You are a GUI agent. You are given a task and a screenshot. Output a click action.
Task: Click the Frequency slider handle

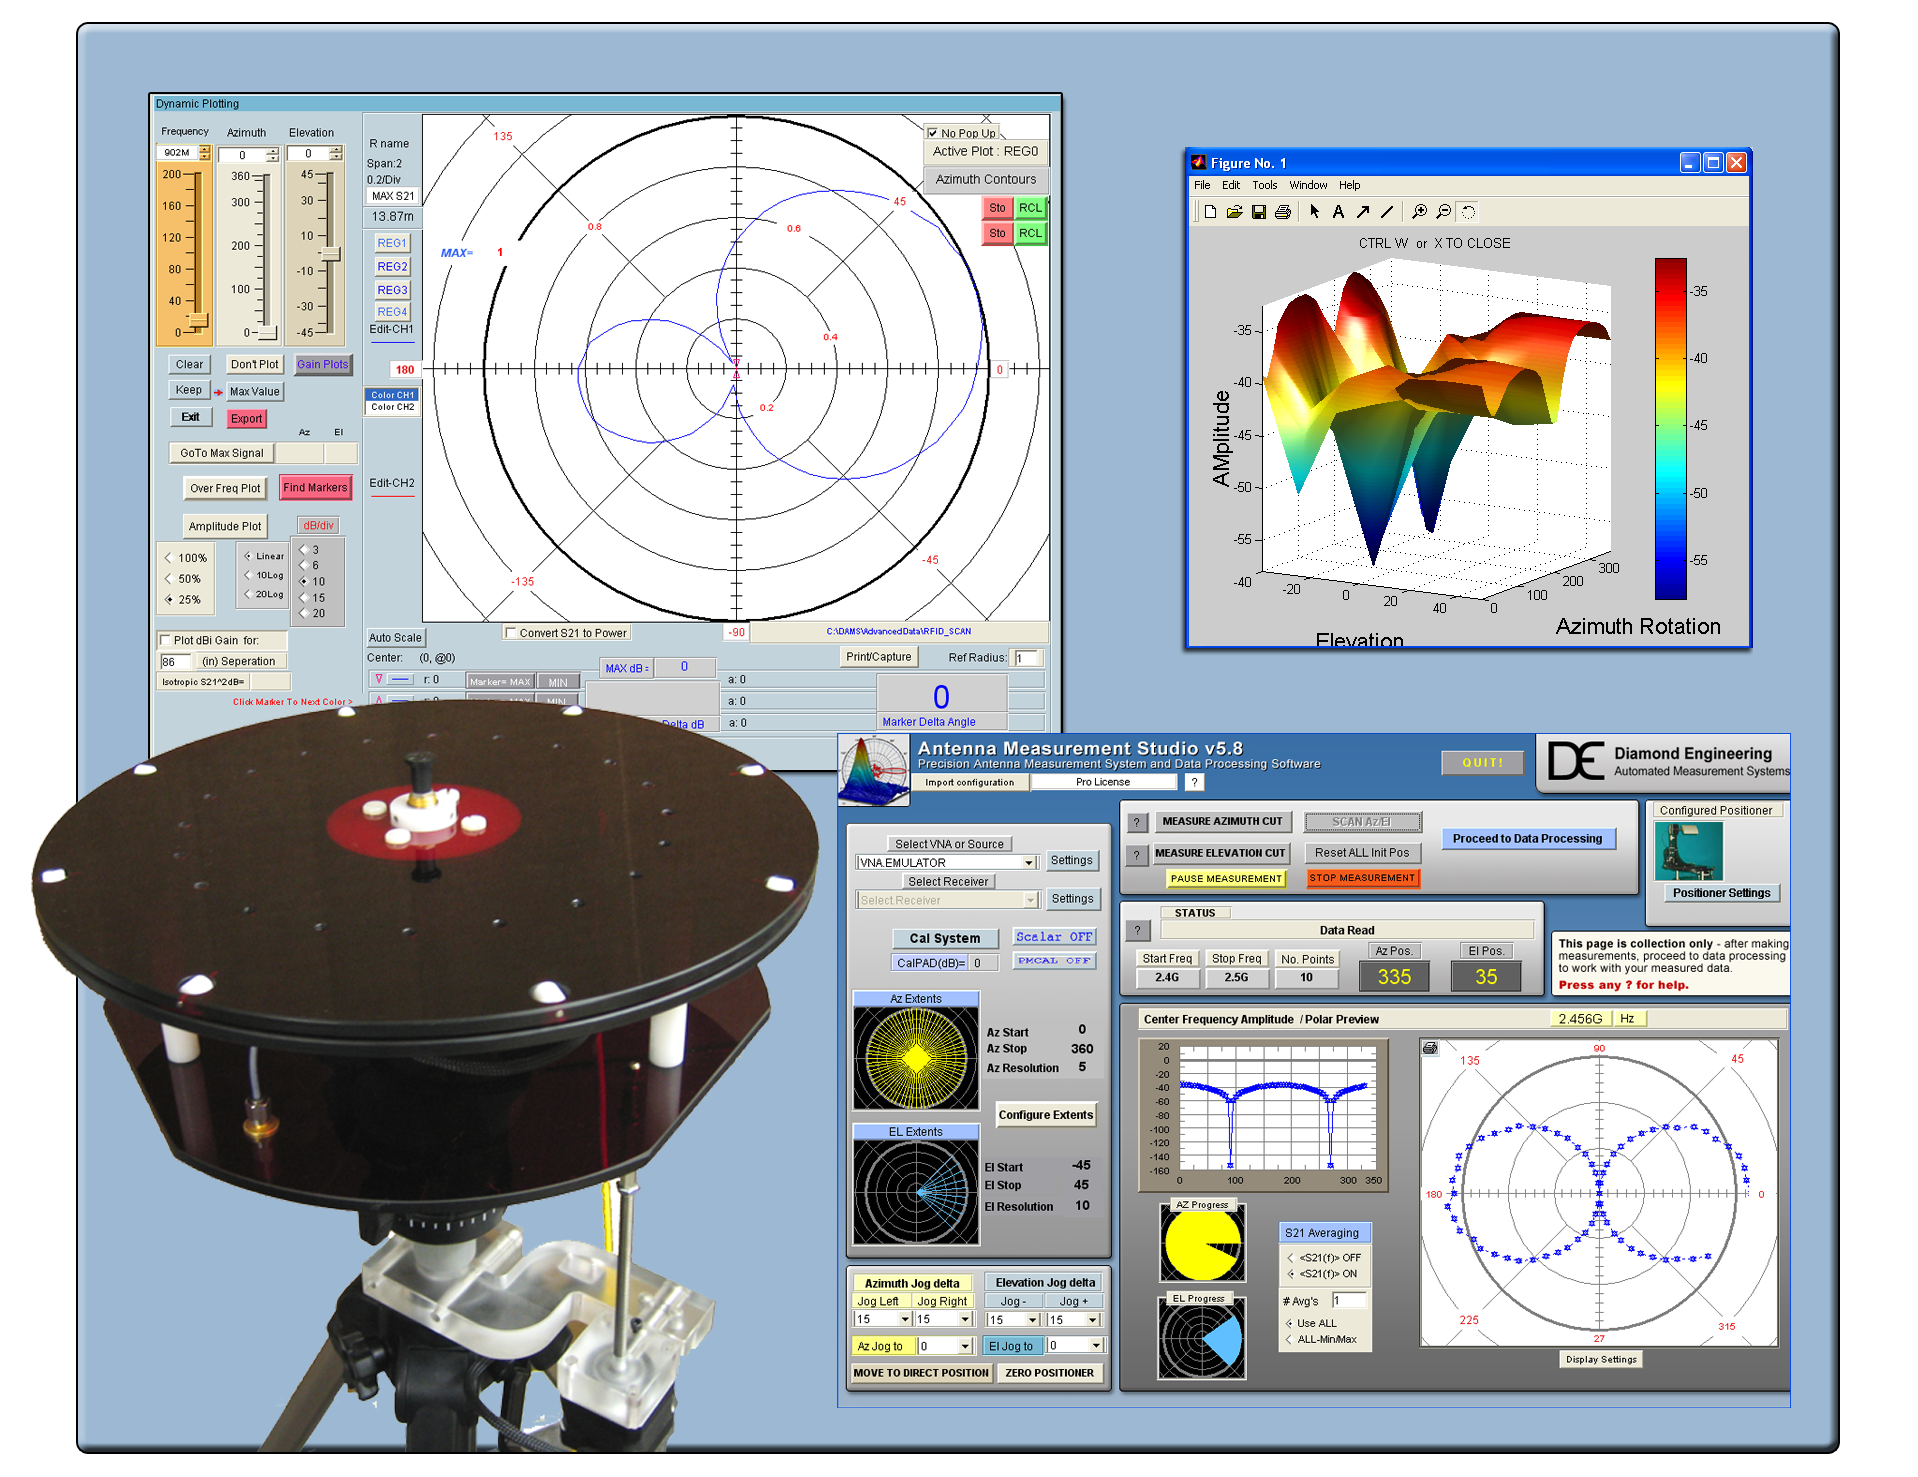tap(198, 320)
